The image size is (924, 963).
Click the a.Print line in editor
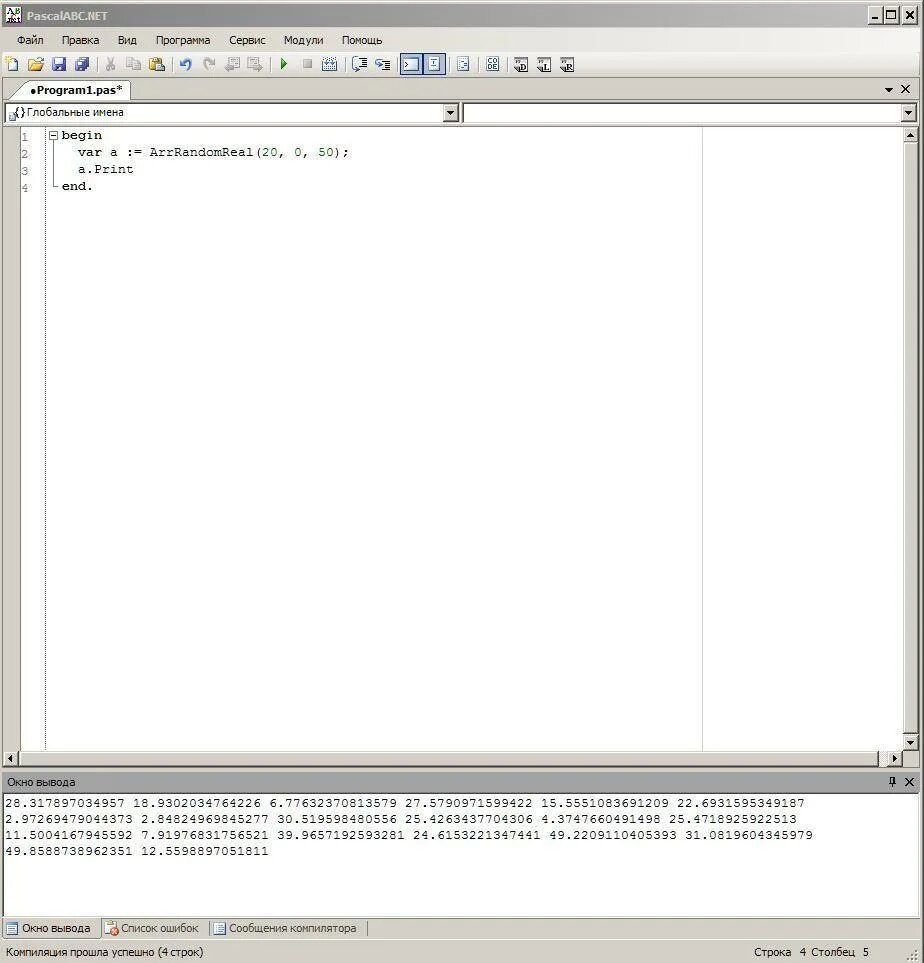tap(105, 170)
